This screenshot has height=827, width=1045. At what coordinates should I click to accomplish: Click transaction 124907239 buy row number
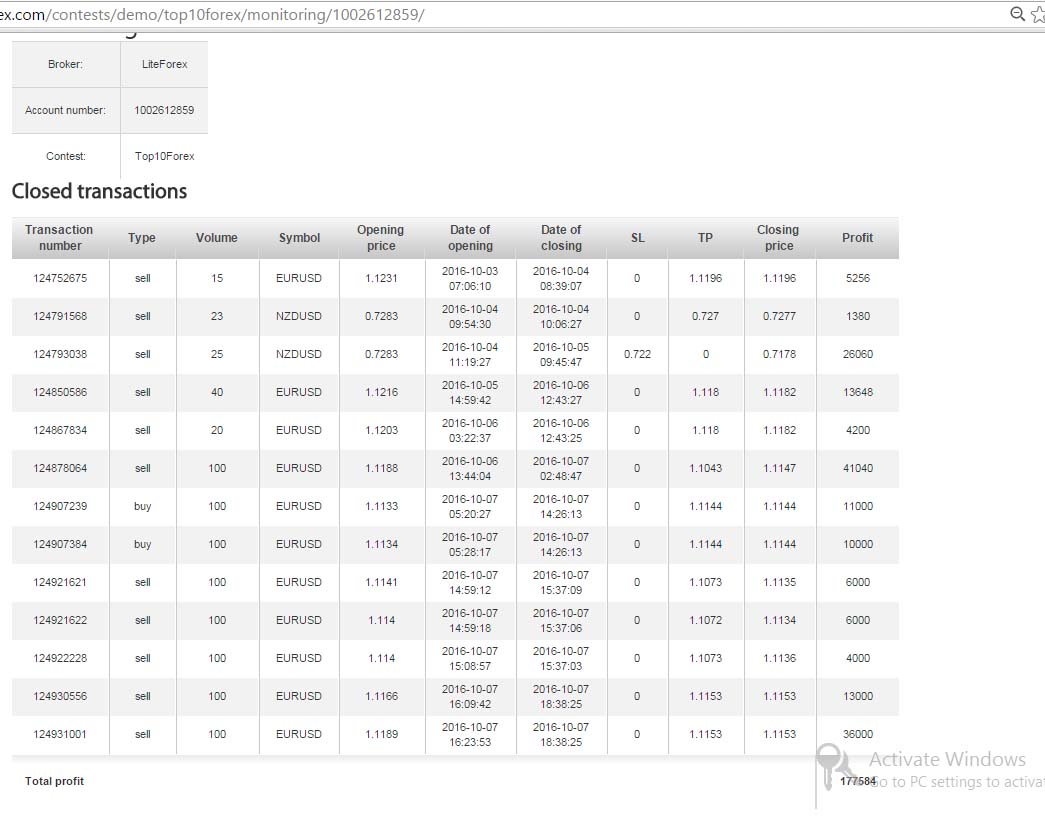[x=60, y=506]
